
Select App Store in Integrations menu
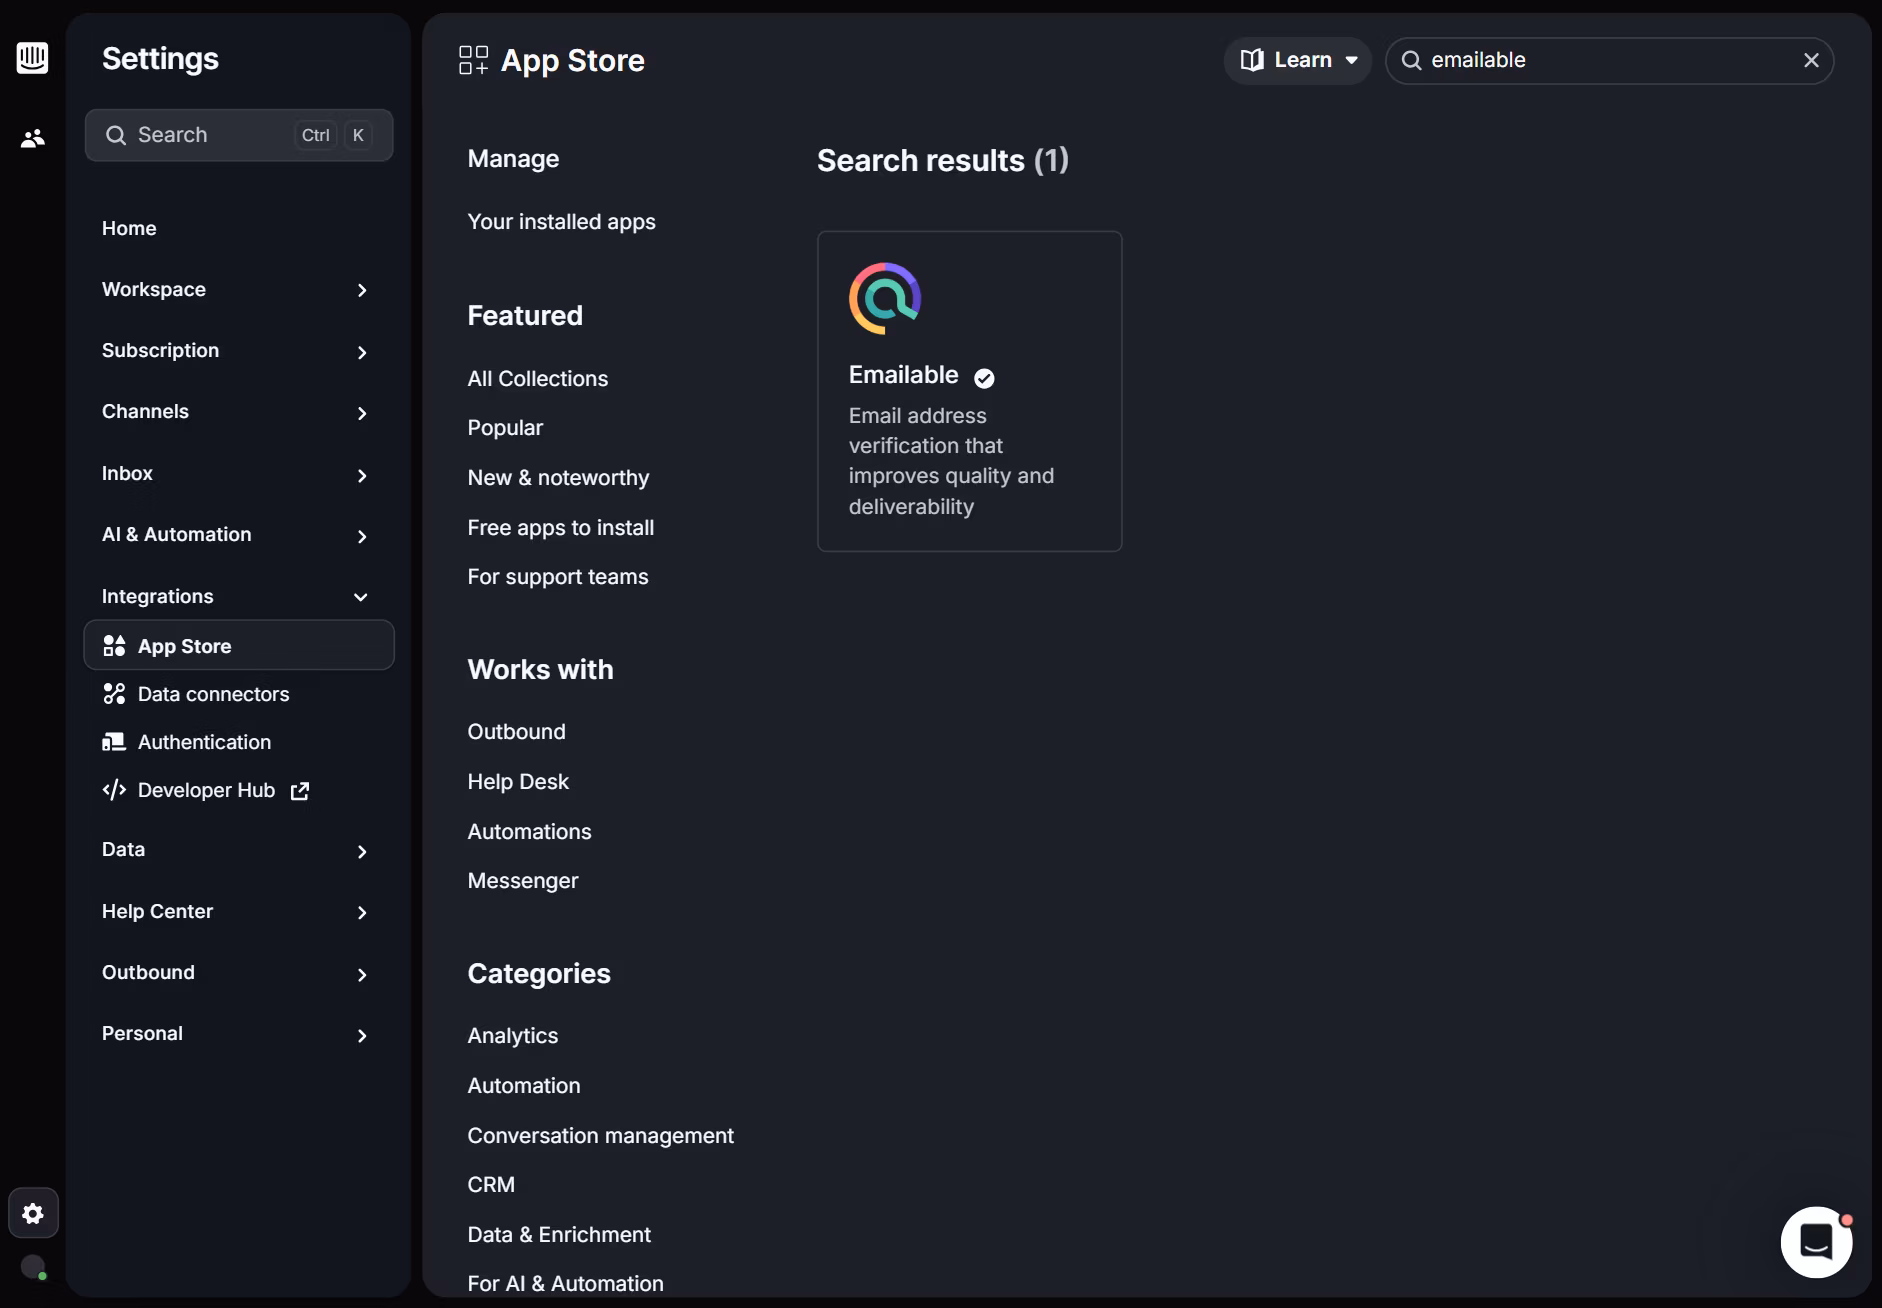(x=239, y=645)
